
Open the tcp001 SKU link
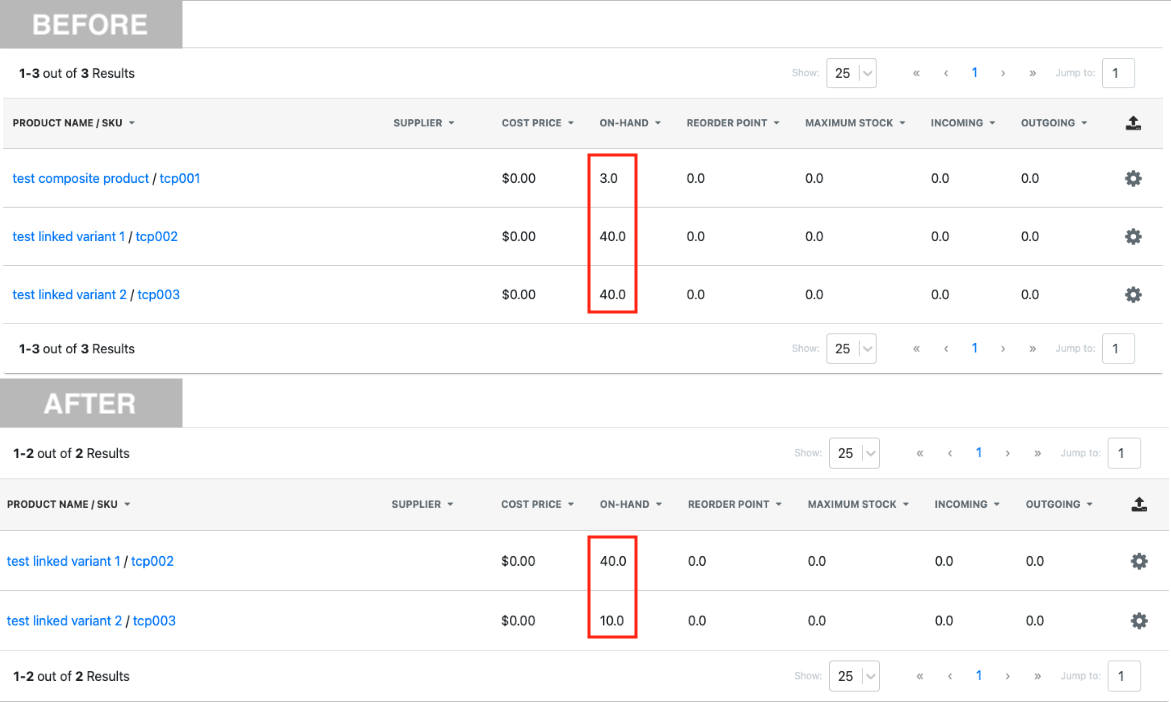tap(180, 179)
